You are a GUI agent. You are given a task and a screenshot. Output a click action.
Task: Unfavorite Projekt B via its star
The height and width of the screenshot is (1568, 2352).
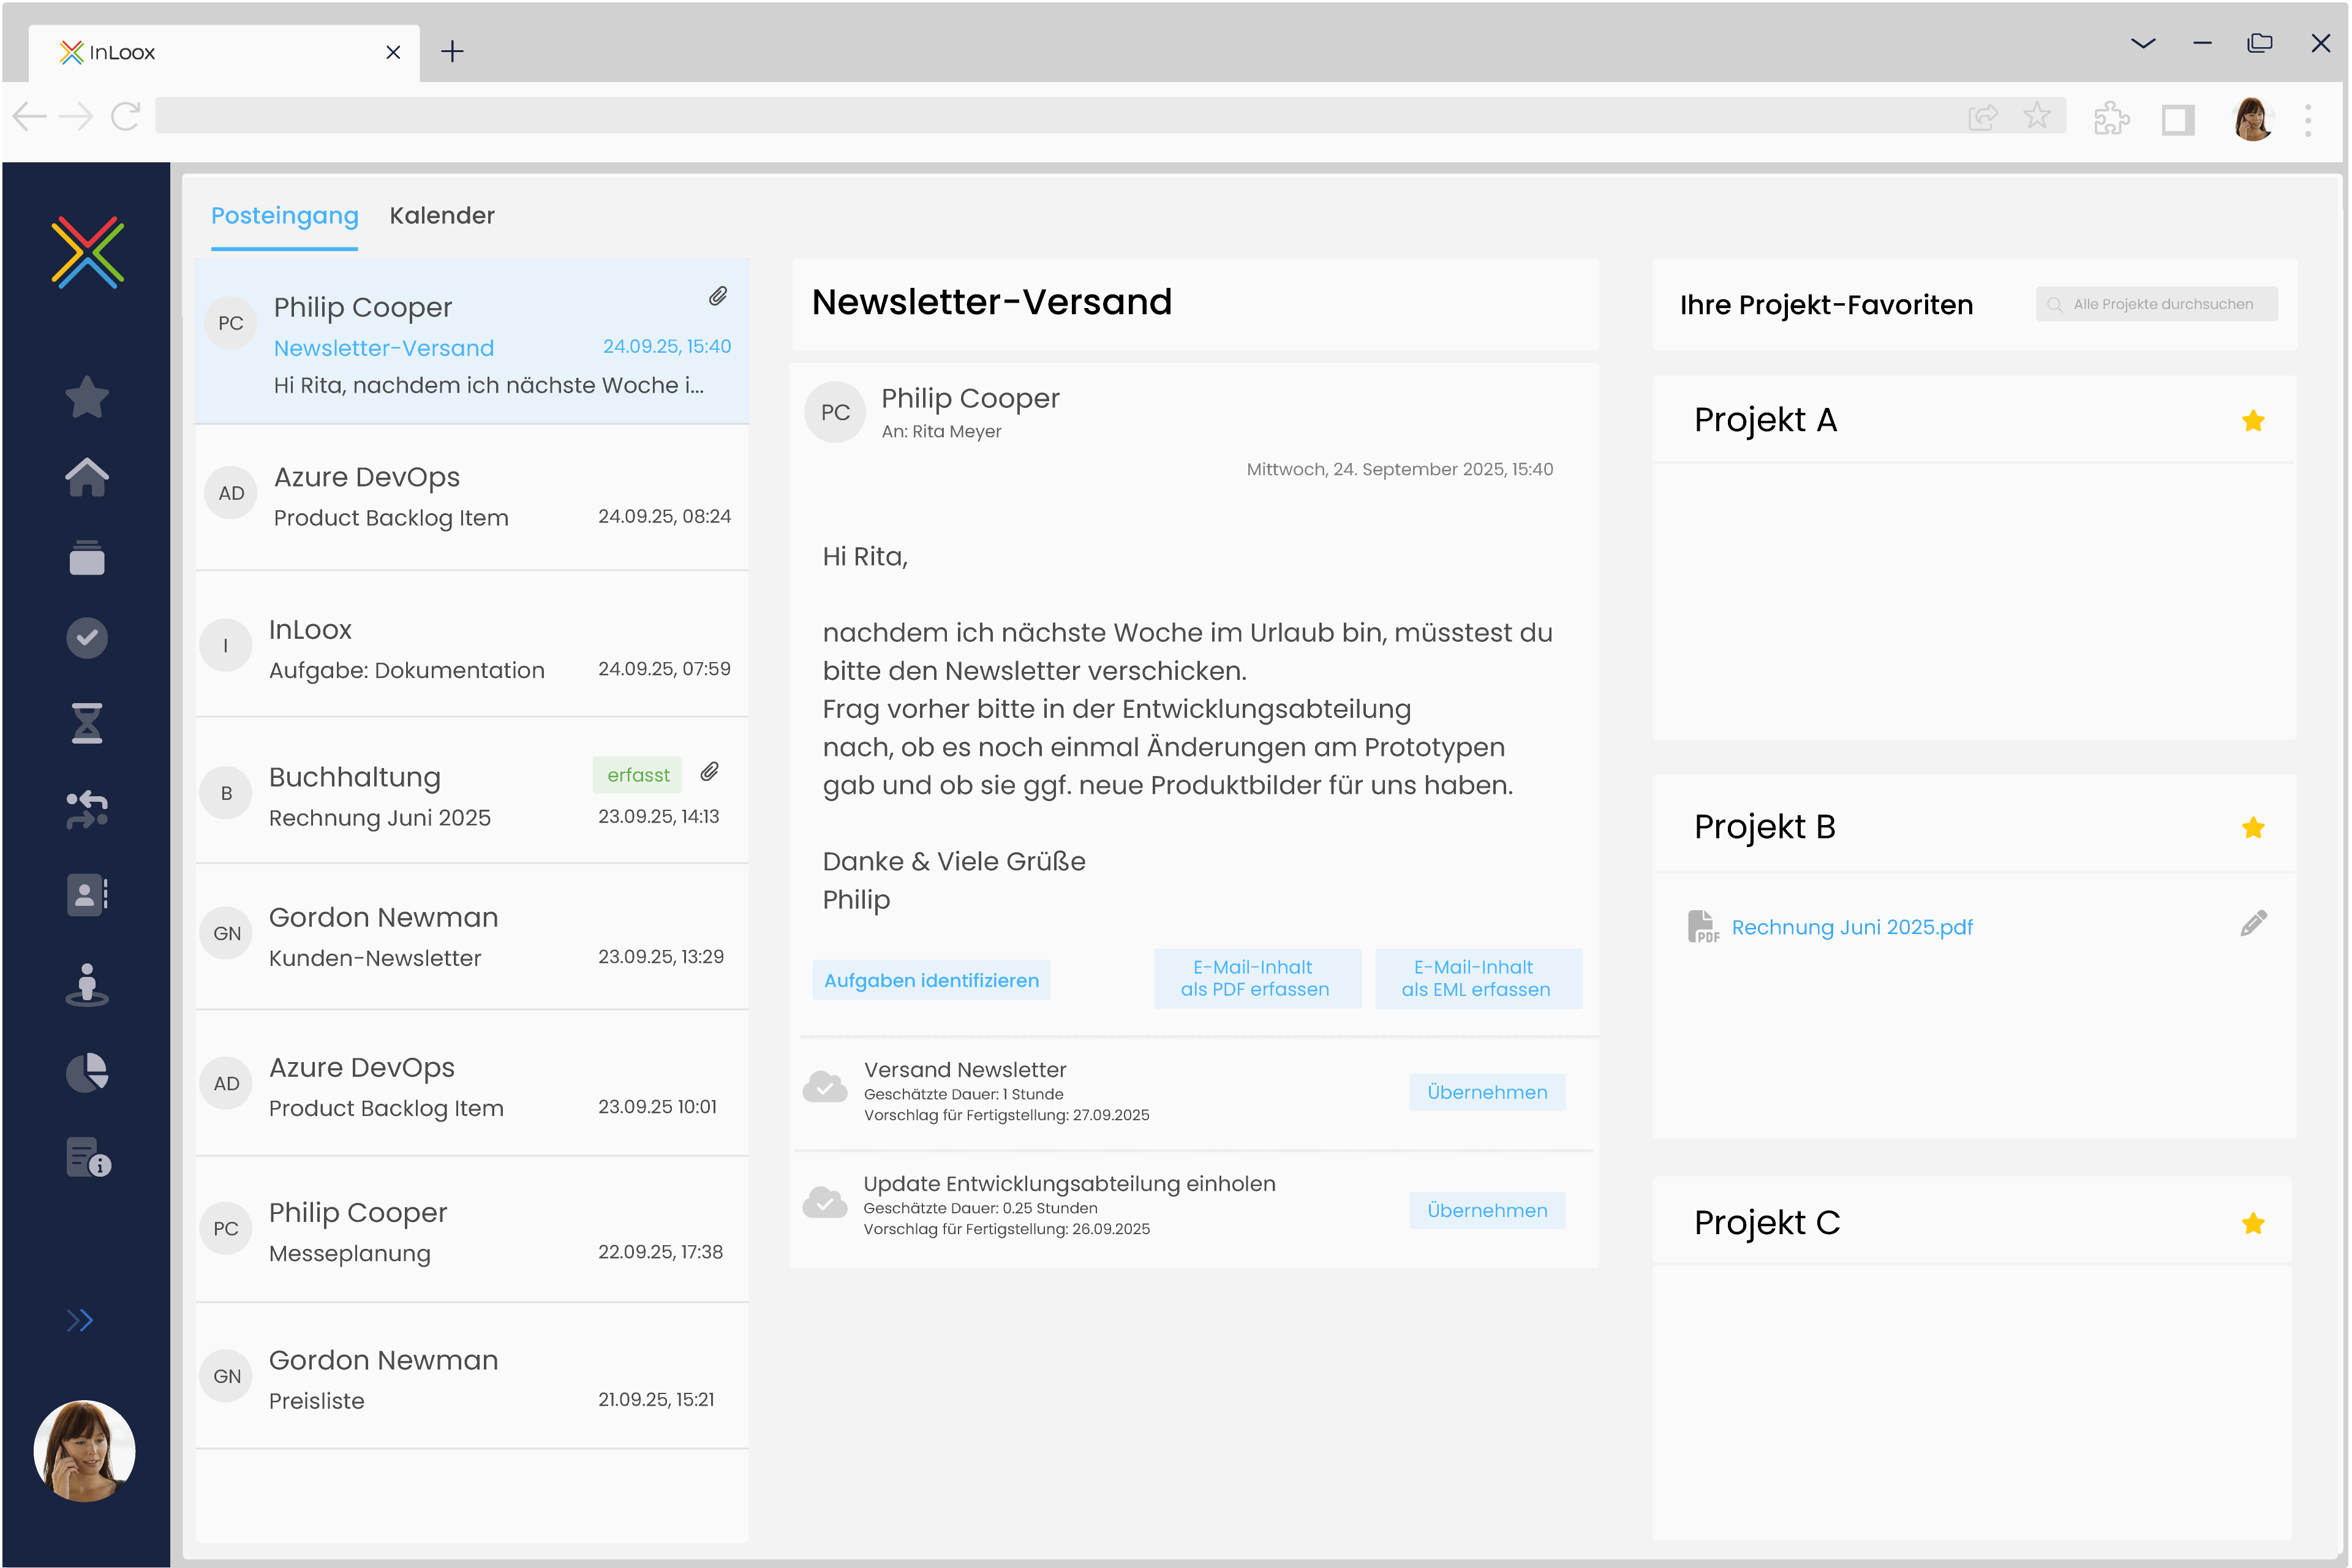[x=2254, y=827]
